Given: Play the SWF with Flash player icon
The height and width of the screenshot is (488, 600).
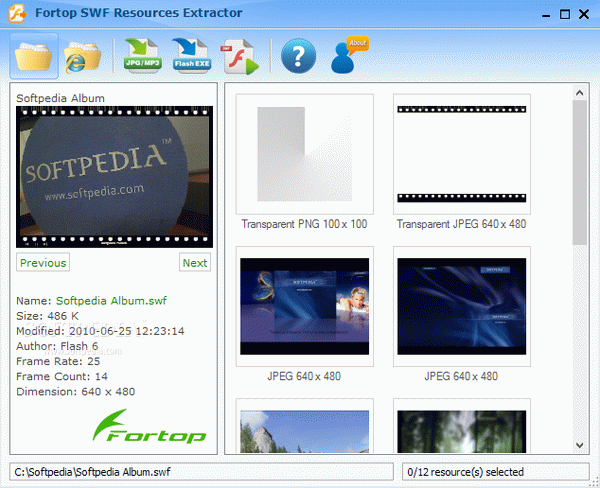Looking at the screenshot, I should (240, 57).
